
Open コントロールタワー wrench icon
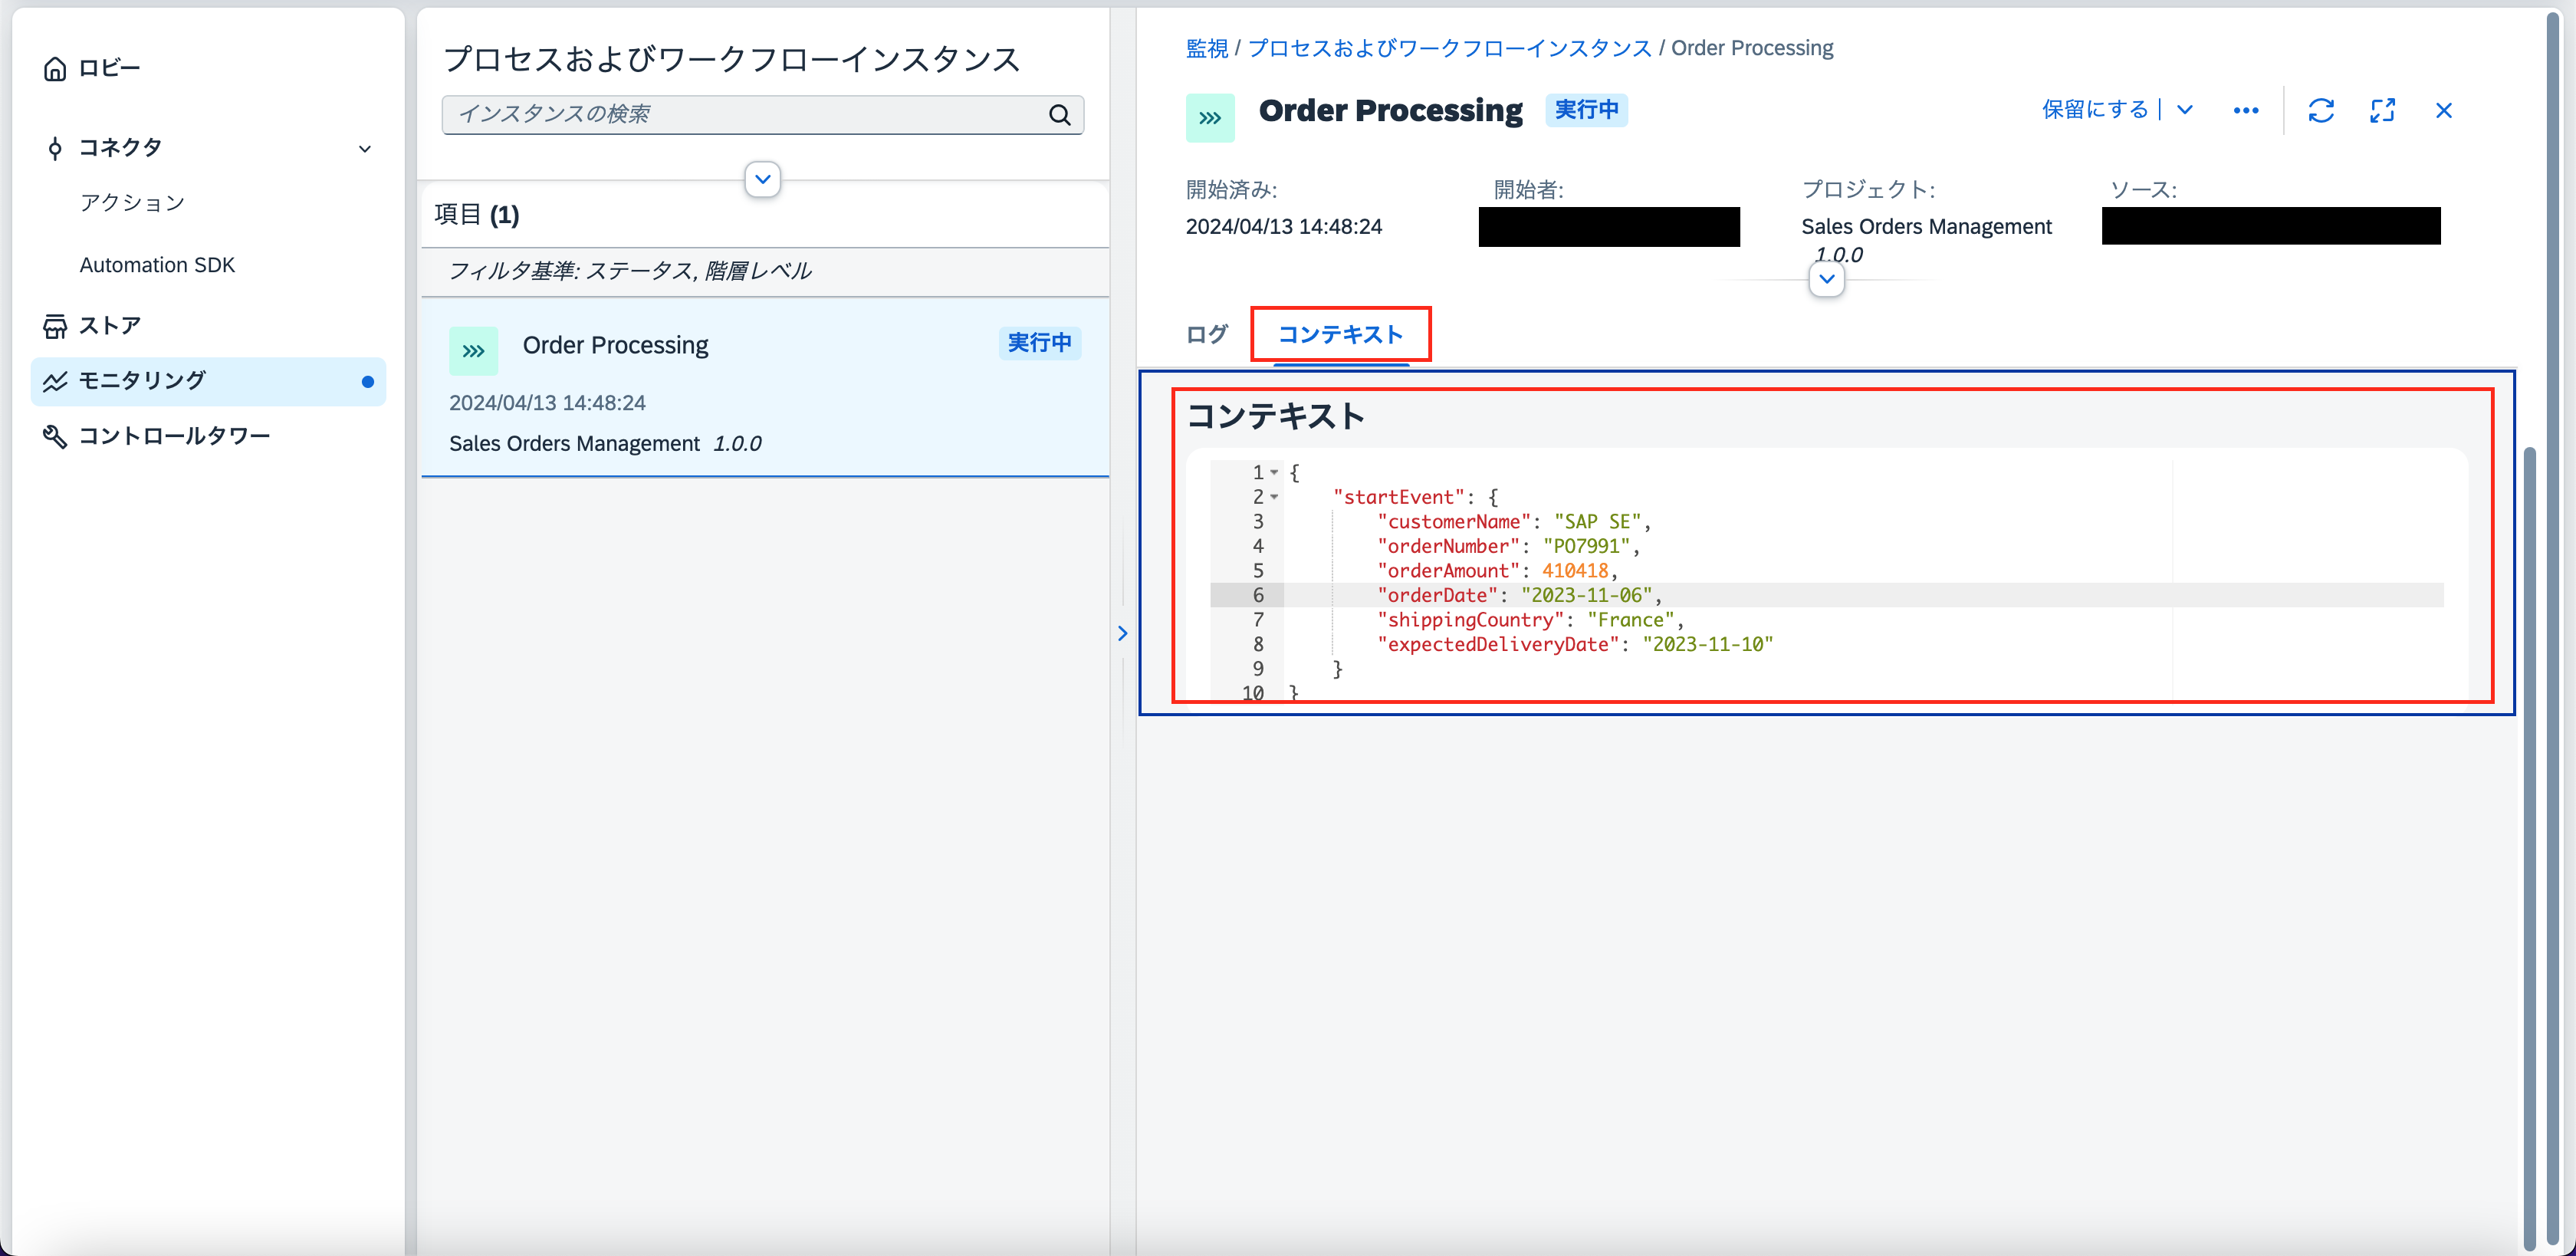click(x=55, y=434)
